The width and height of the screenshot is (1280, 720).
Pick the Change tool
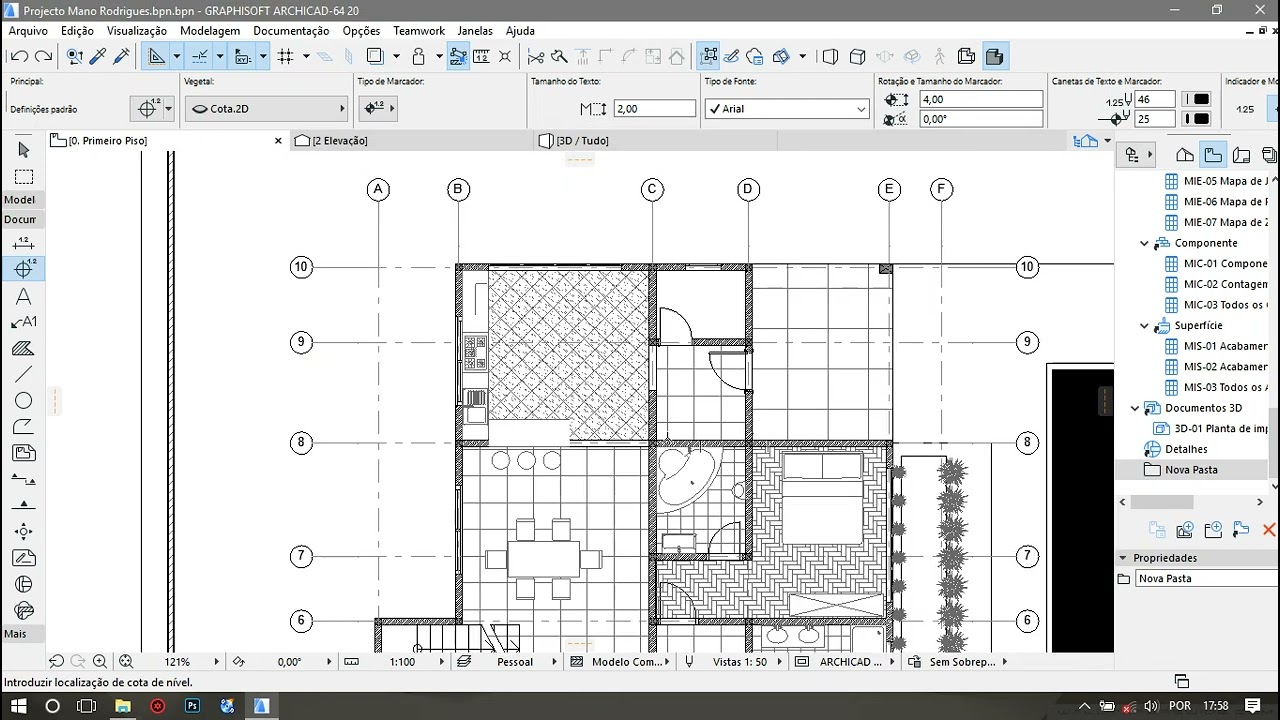tap(24, 610)
